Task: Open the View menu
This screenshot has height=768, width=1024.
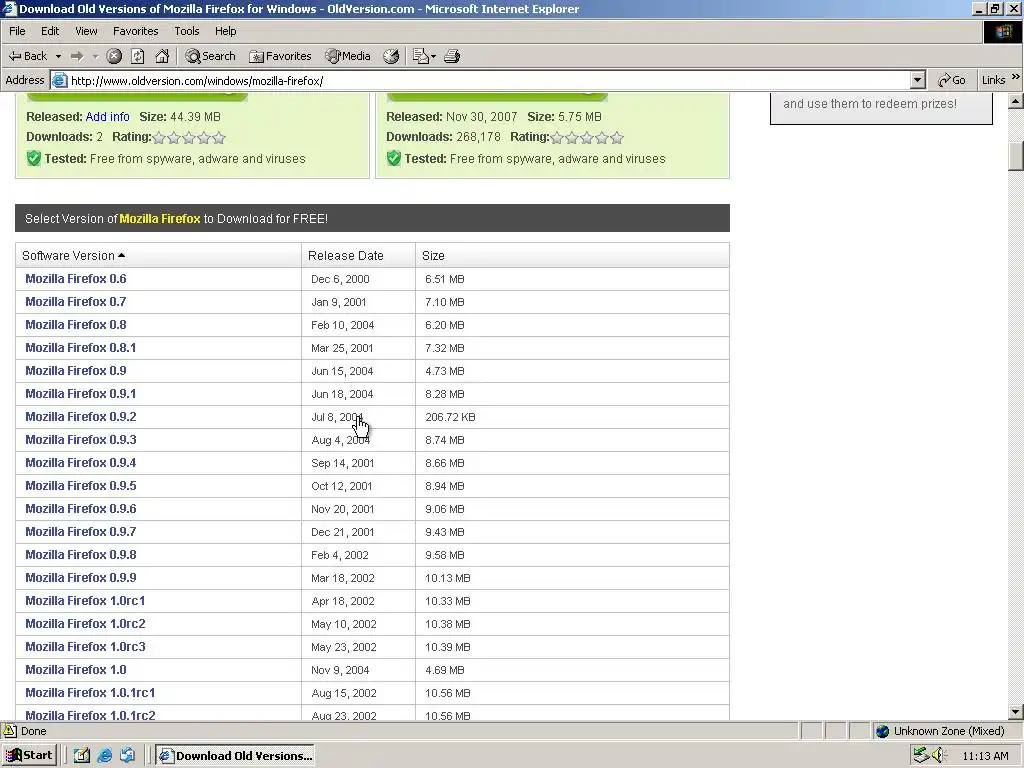Action: click(86, 31)
